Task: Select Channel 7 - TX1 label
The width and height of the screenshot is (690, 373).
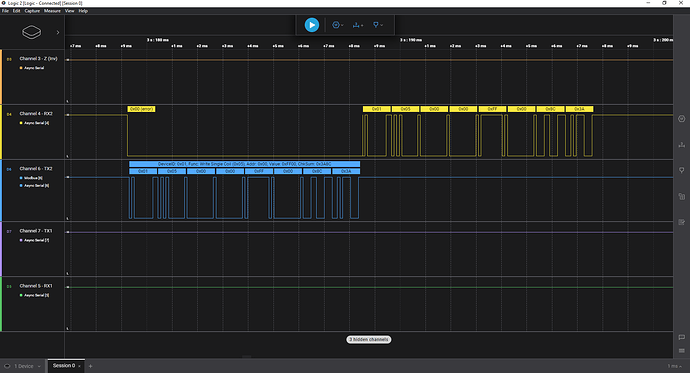Action: (x=36, y=230)
